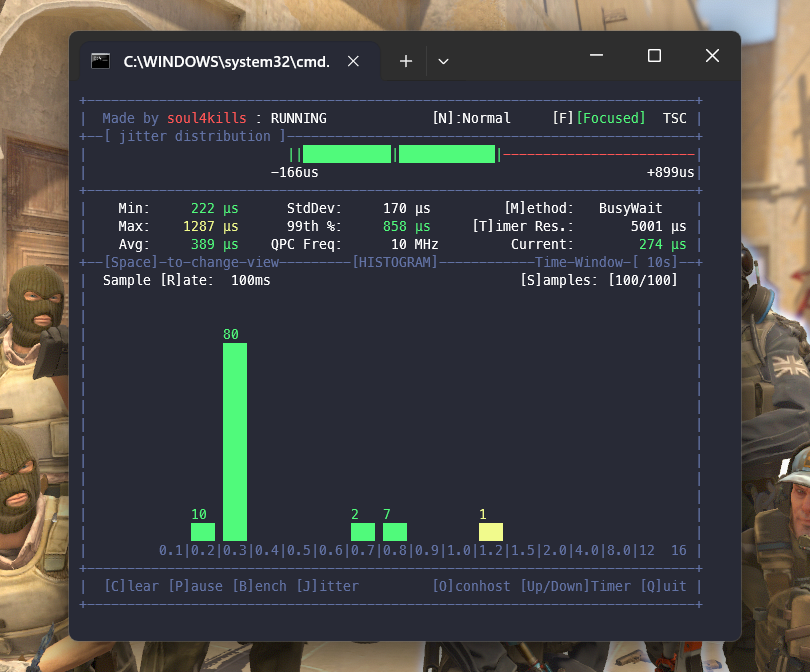Screen dimensions: 810x672
Task: Minimize the terminal window
Action: coord(597,55)
